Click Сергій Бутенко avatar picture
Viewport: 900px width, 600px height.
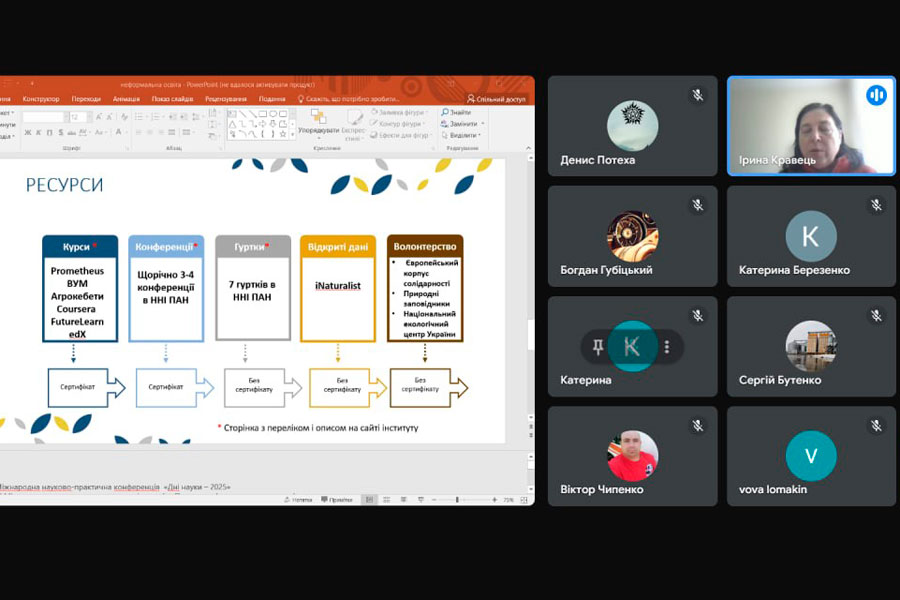811,346
